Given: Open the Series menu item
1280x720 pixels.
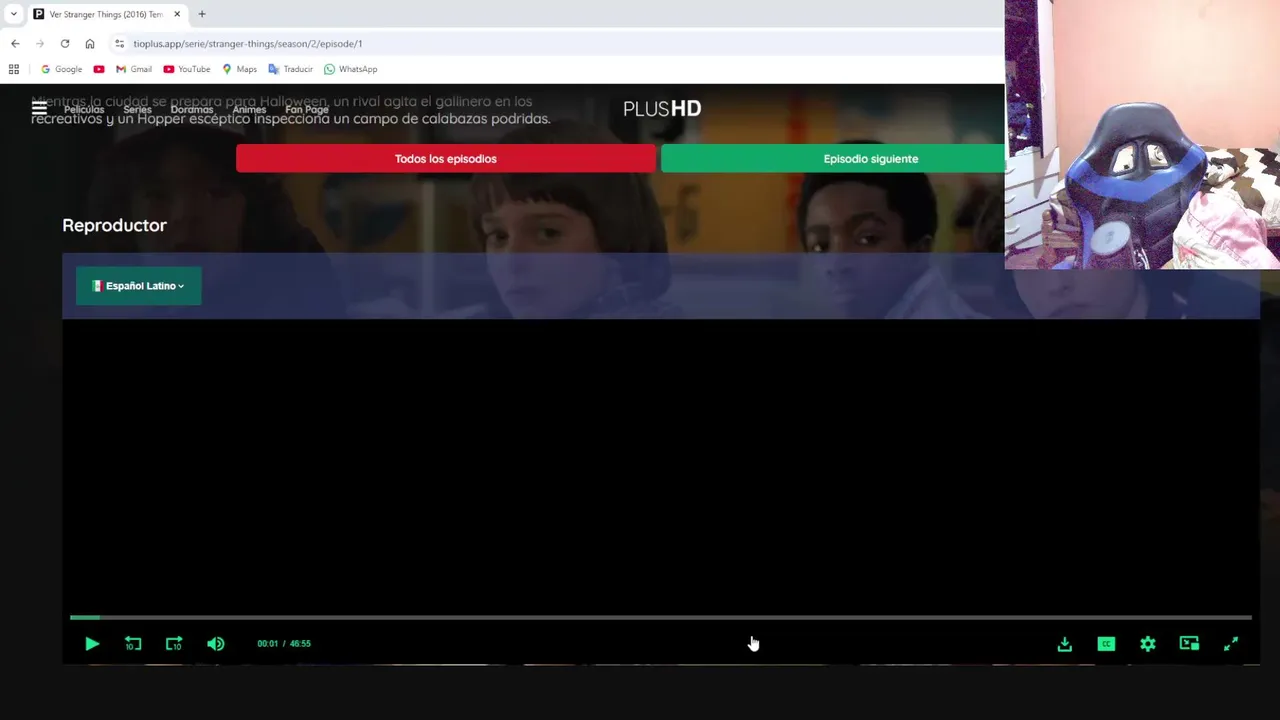Looking at the screenshot, I should pos(137,110).
